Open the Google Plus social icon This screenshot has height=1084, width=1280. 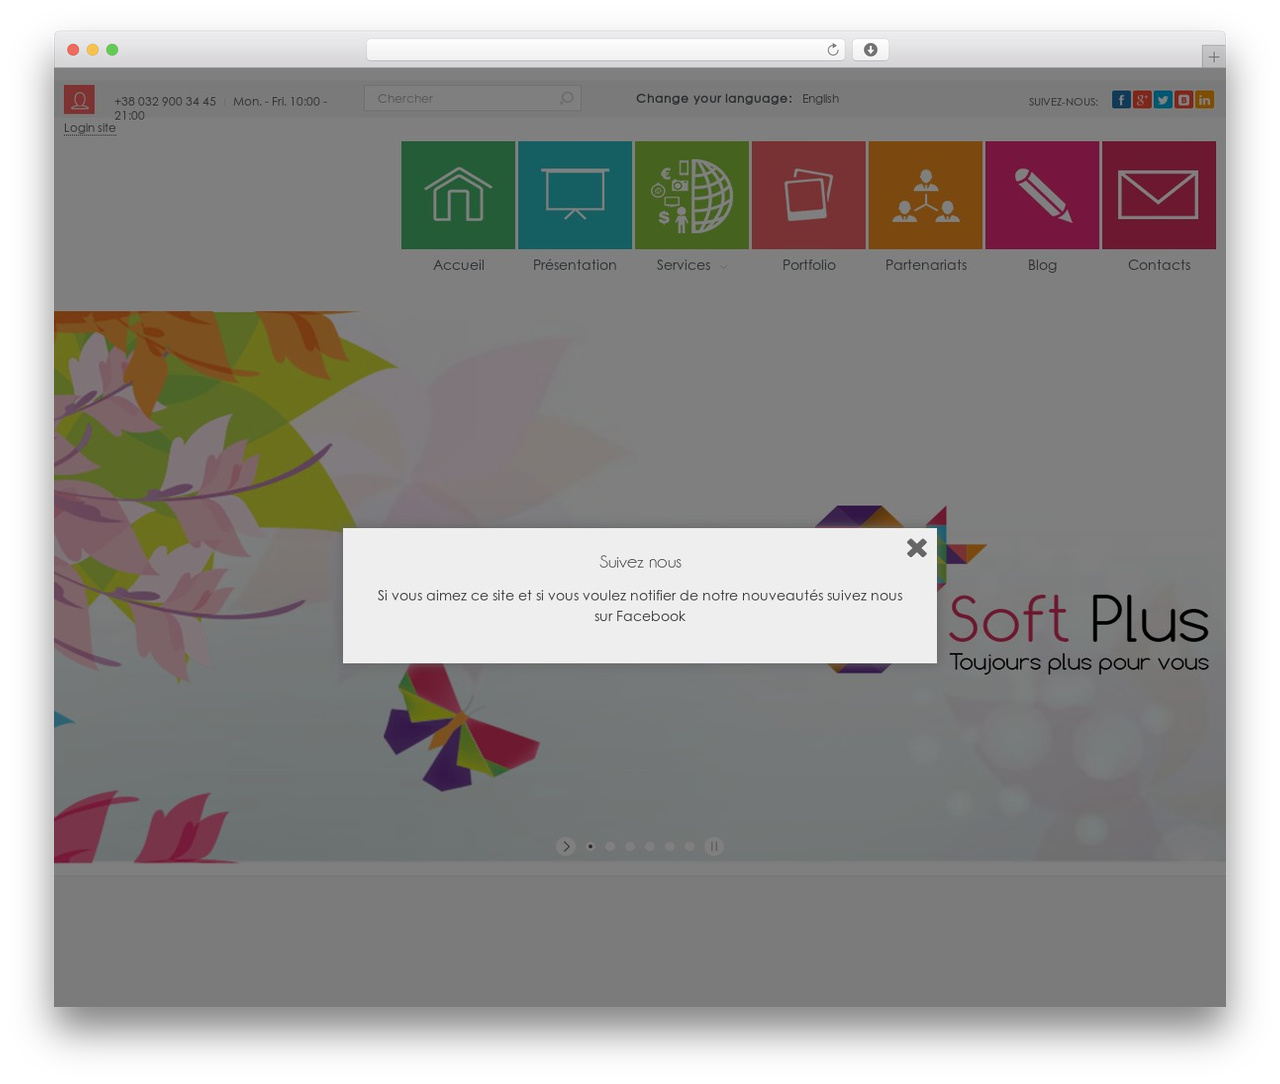[1142, 99]
